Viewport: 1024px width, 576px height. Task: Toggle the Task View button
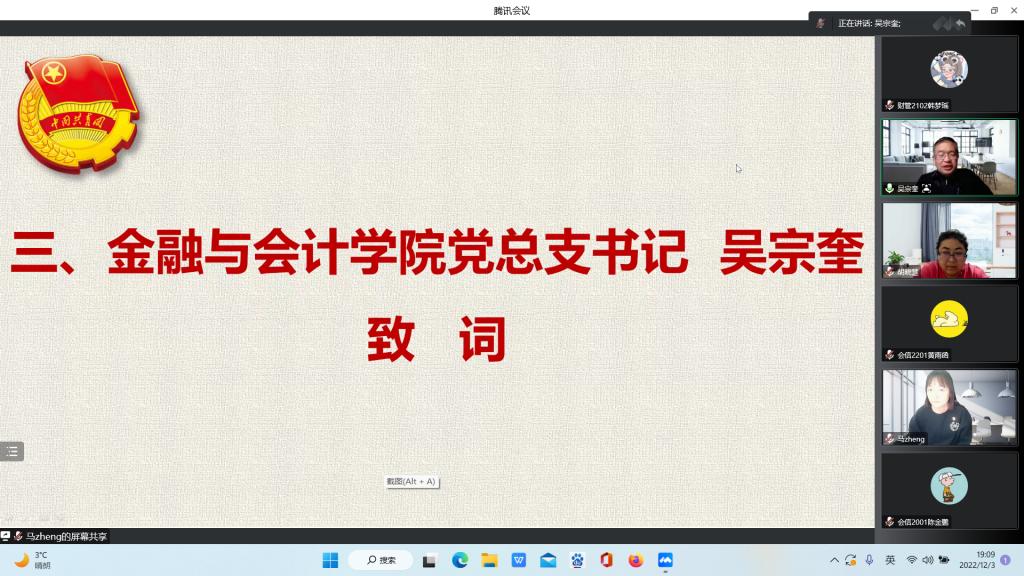(x=430, y=560)
